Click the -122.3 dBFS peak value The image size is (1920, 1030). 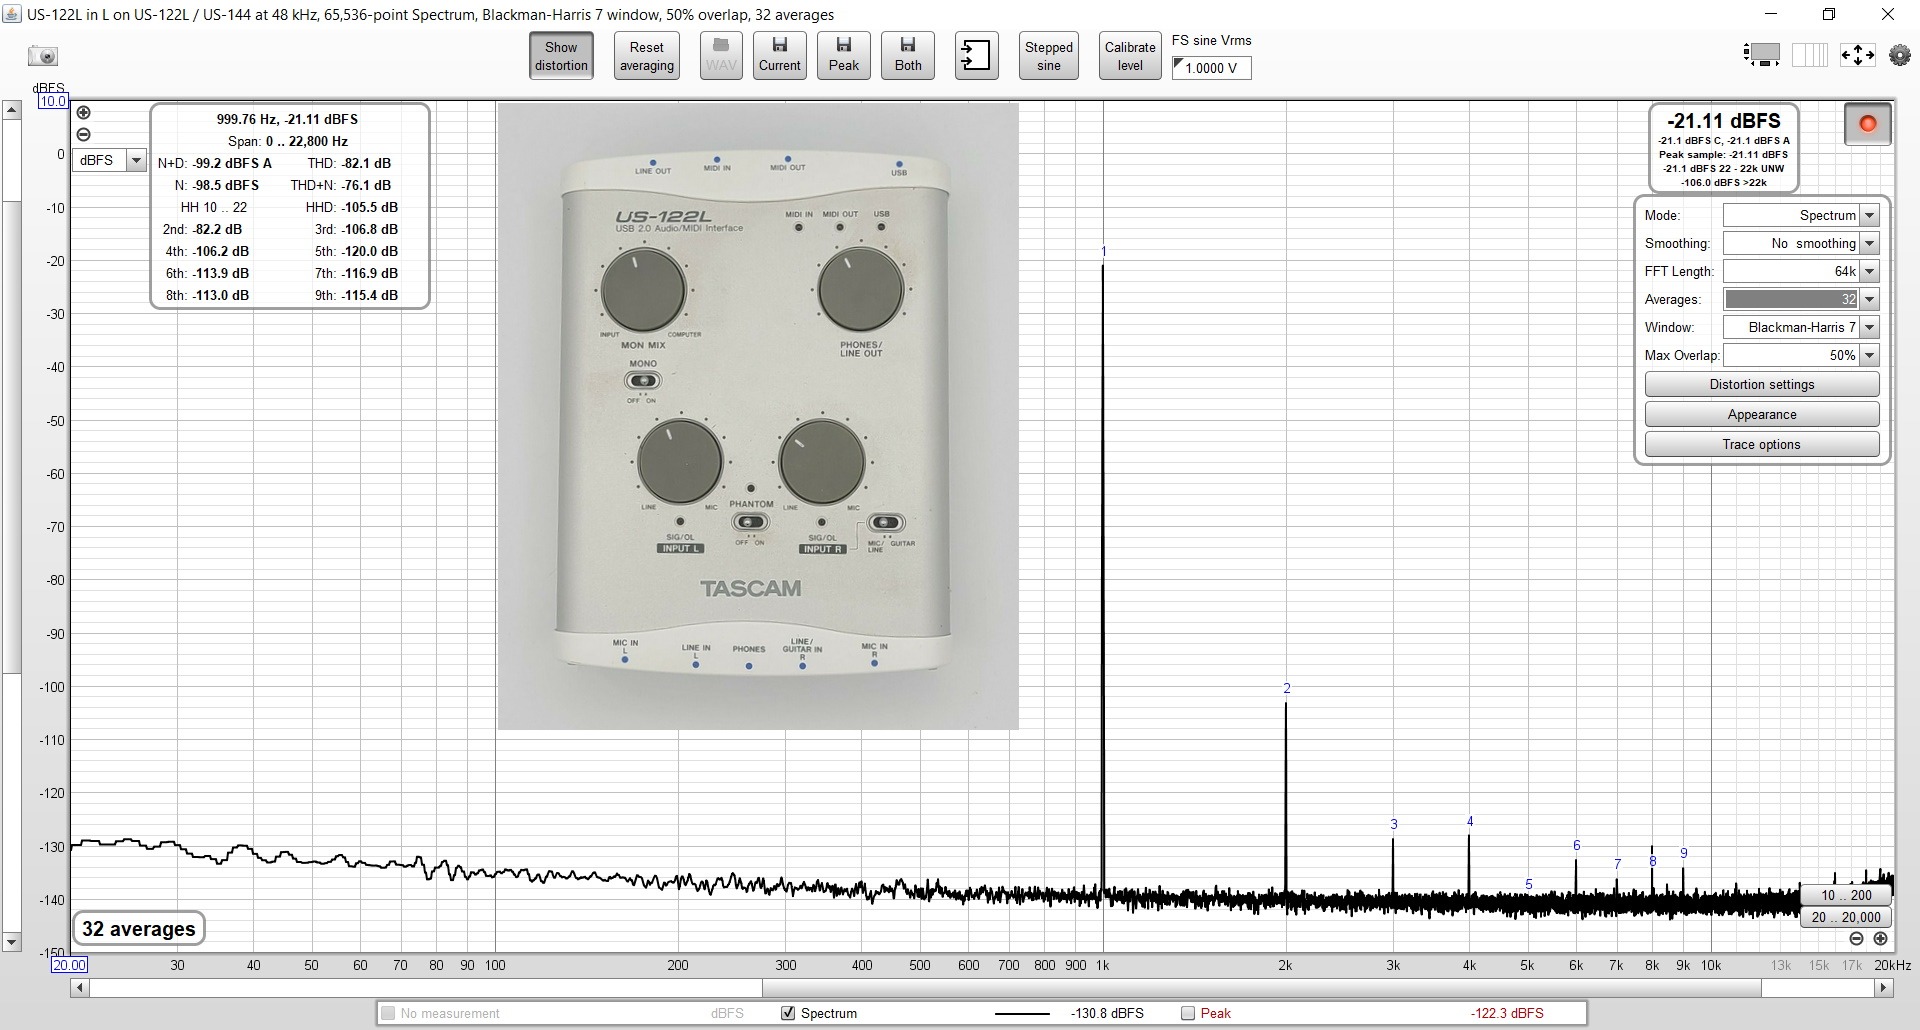click(1507, 1013)
